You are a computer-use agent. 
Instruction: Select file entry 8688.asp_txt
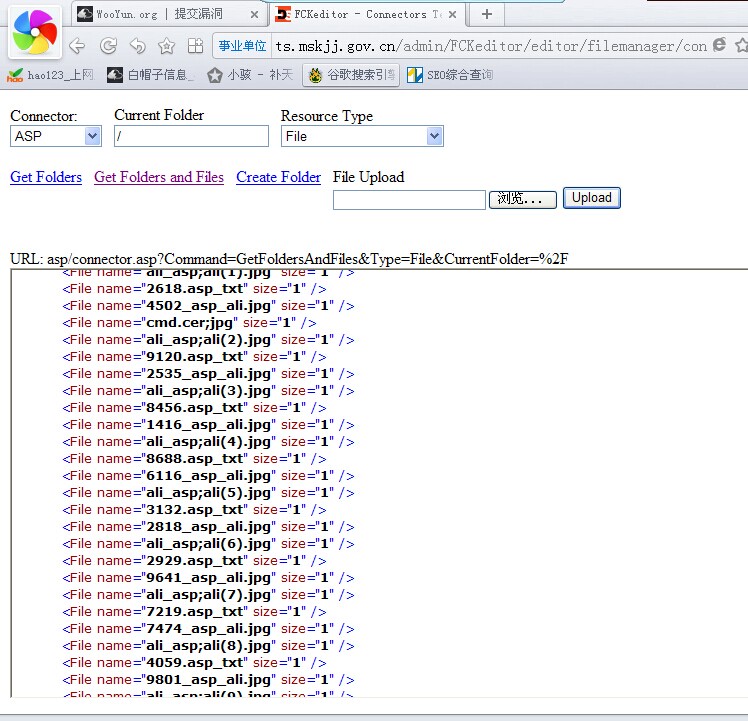[x=194, y=459]
